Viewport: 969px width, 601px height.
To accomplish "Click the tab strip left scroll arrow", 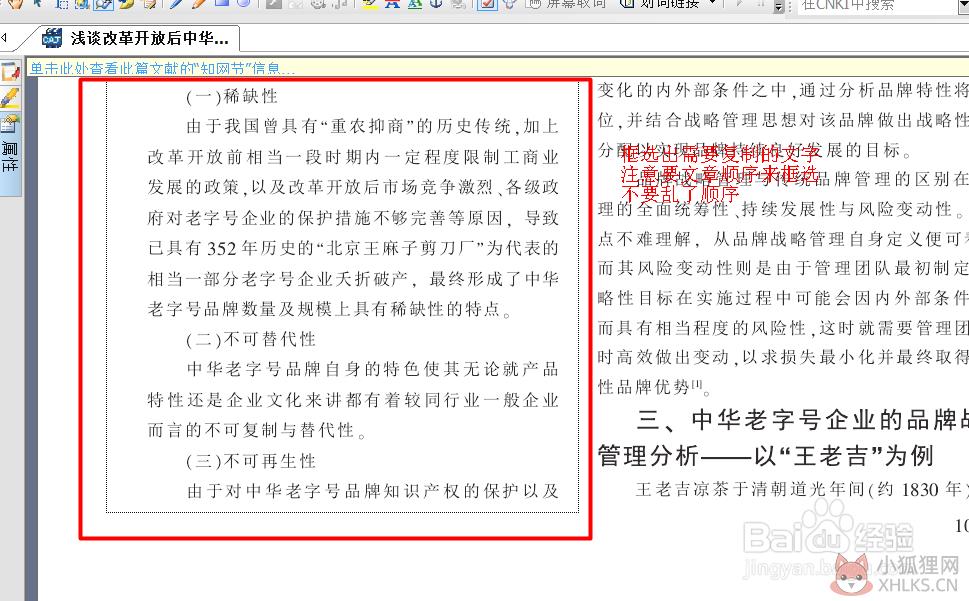I will point(4,38).
